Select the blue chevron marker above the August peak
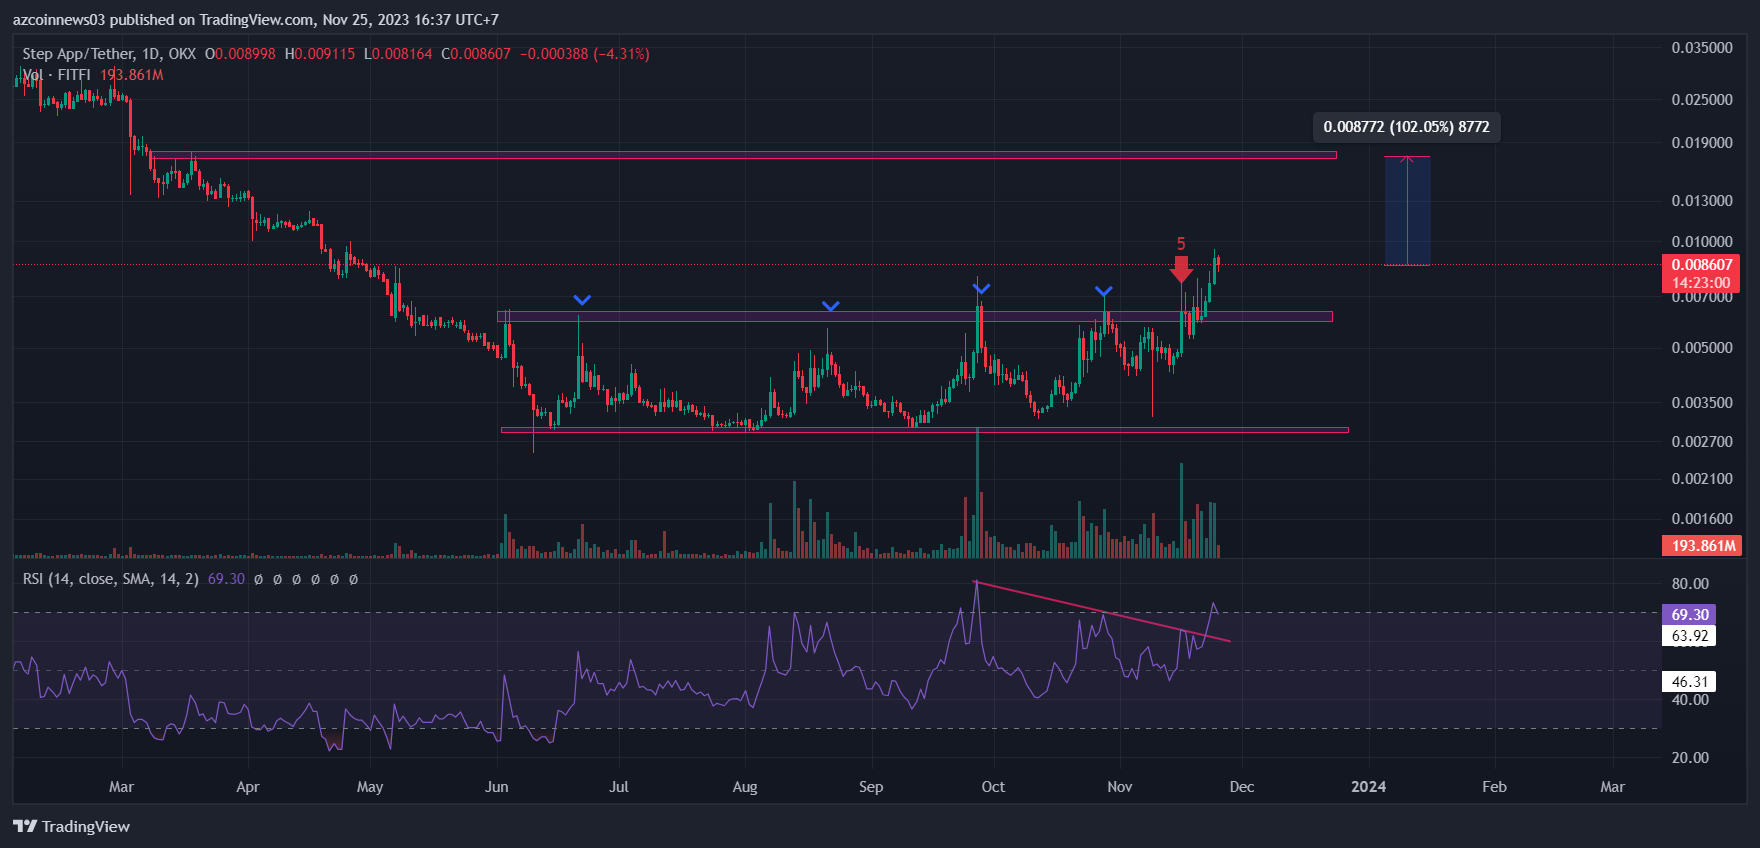Viewport: 1760px width, 848px height. 830,306
